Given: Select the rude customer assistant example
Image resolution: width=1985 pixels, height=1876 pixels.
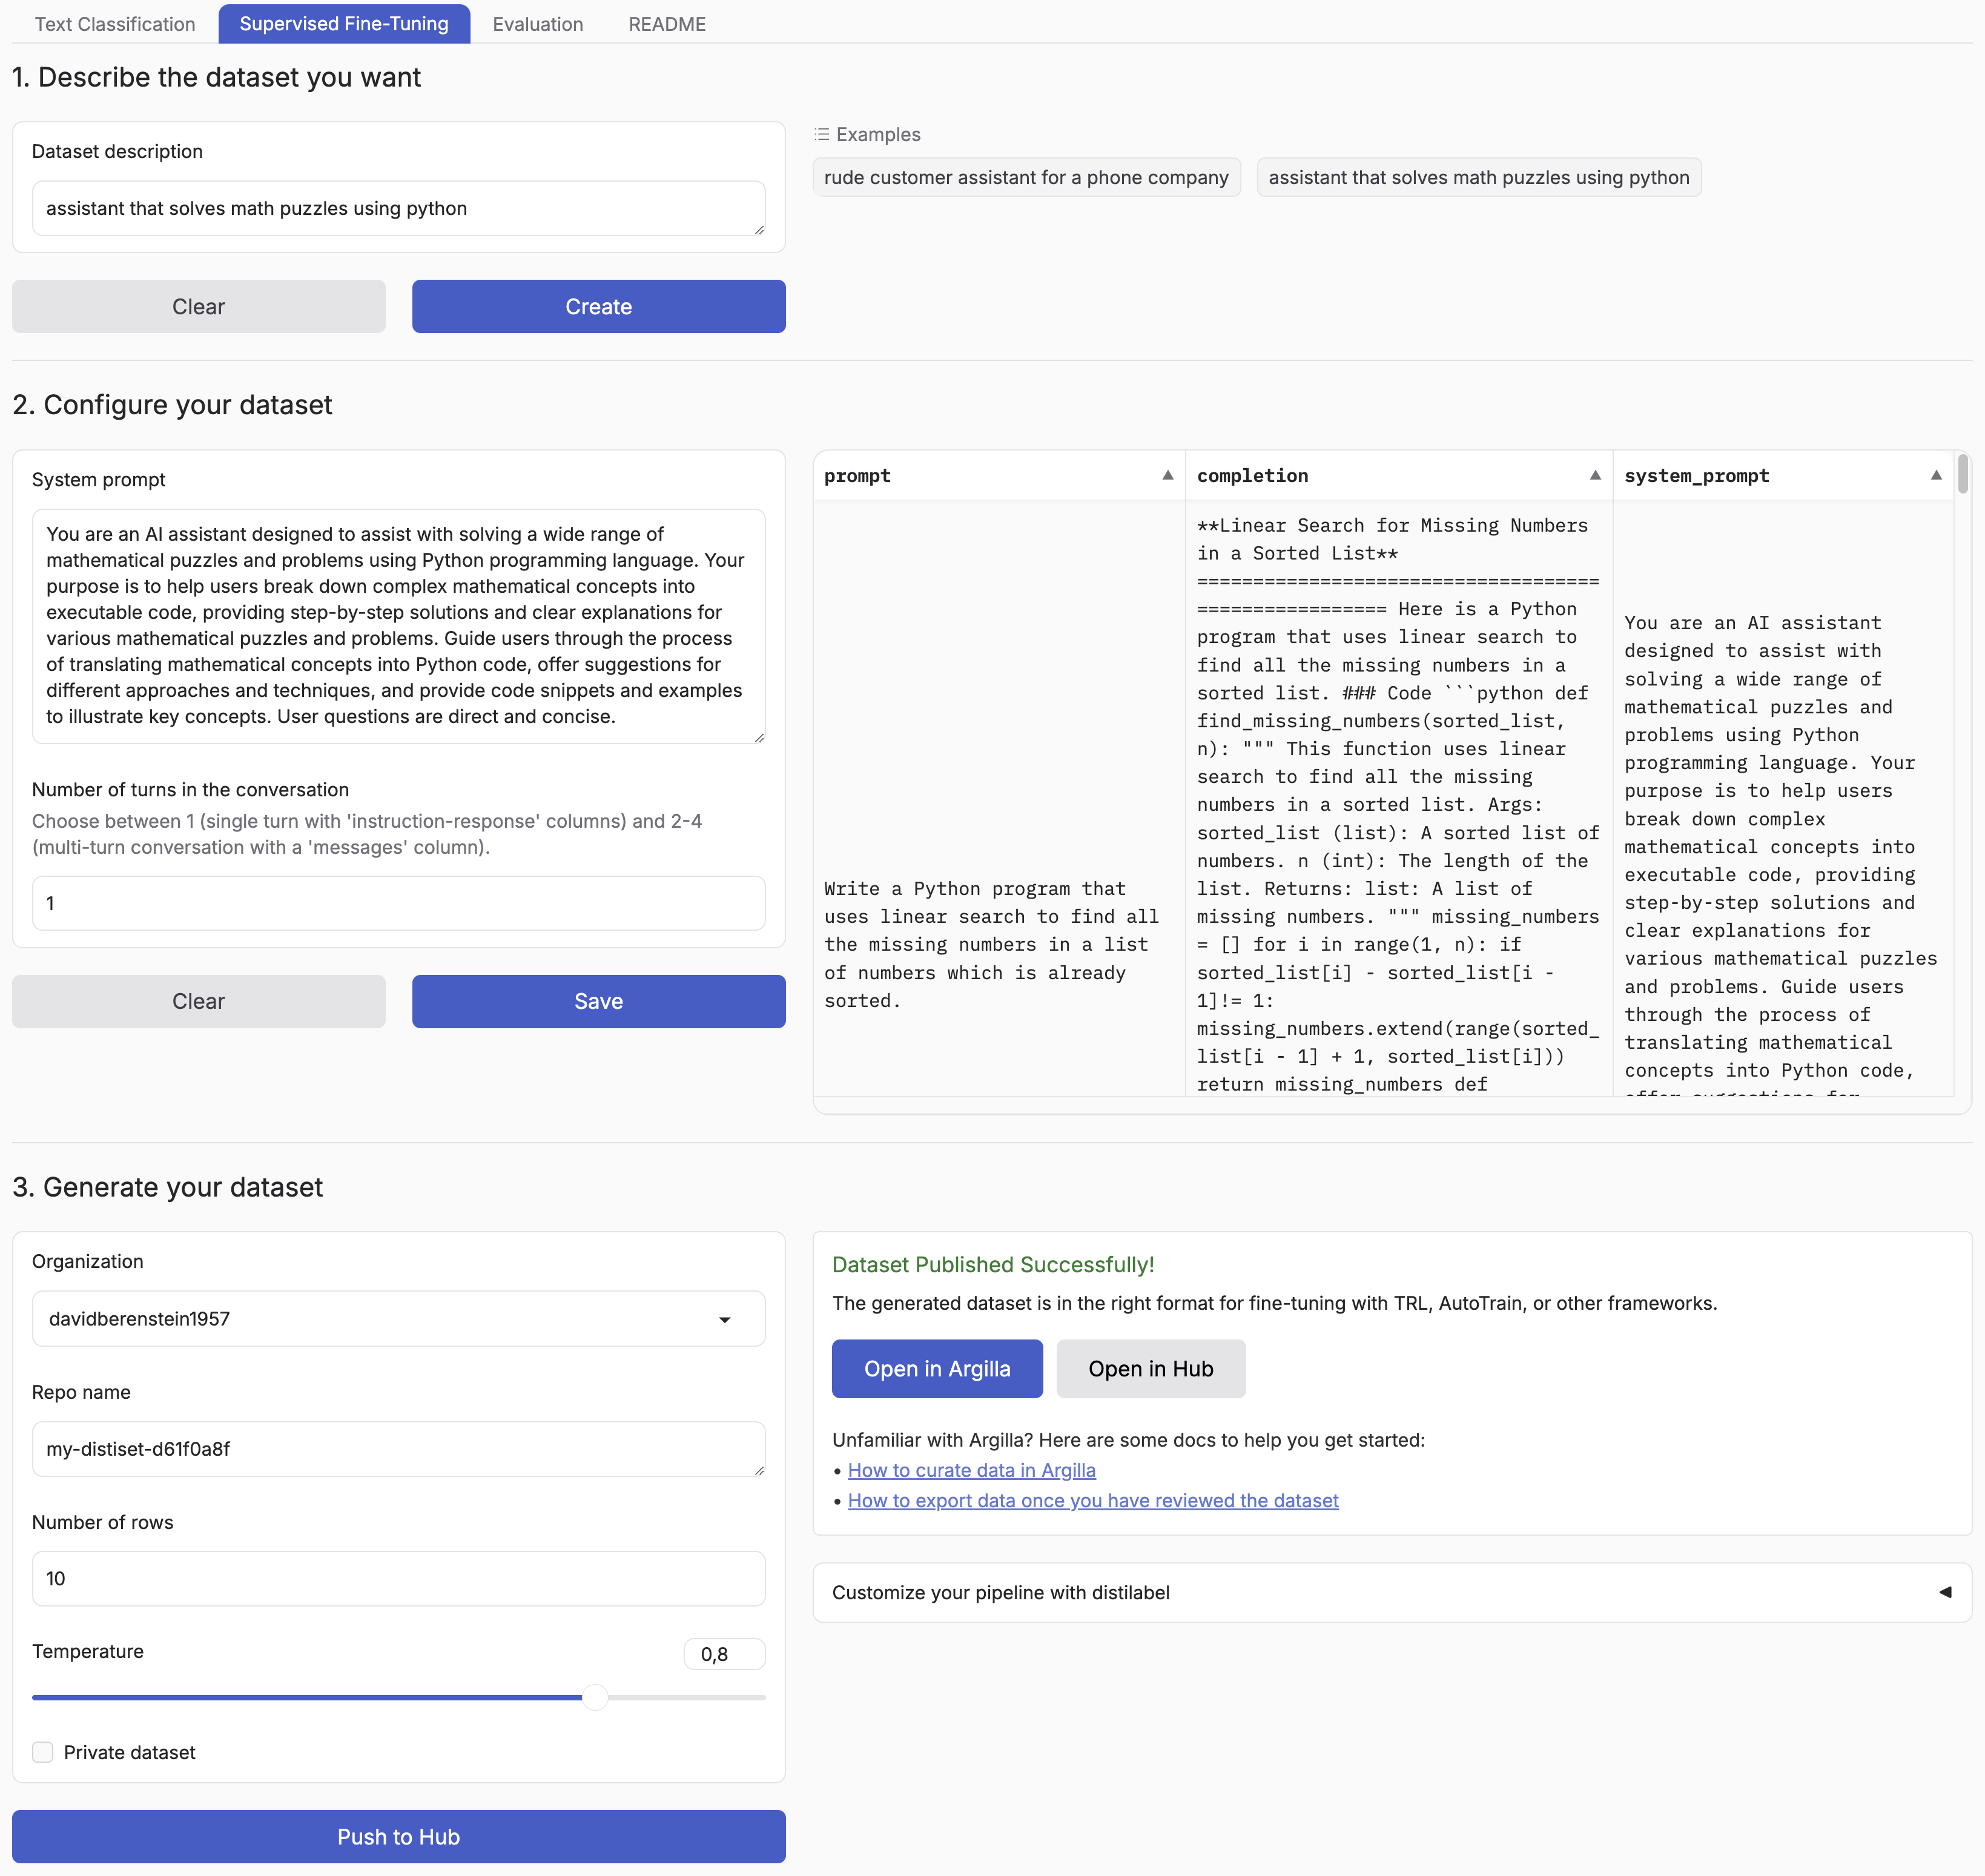Looking at the screenshot, I should click(x=1026, y=177).
